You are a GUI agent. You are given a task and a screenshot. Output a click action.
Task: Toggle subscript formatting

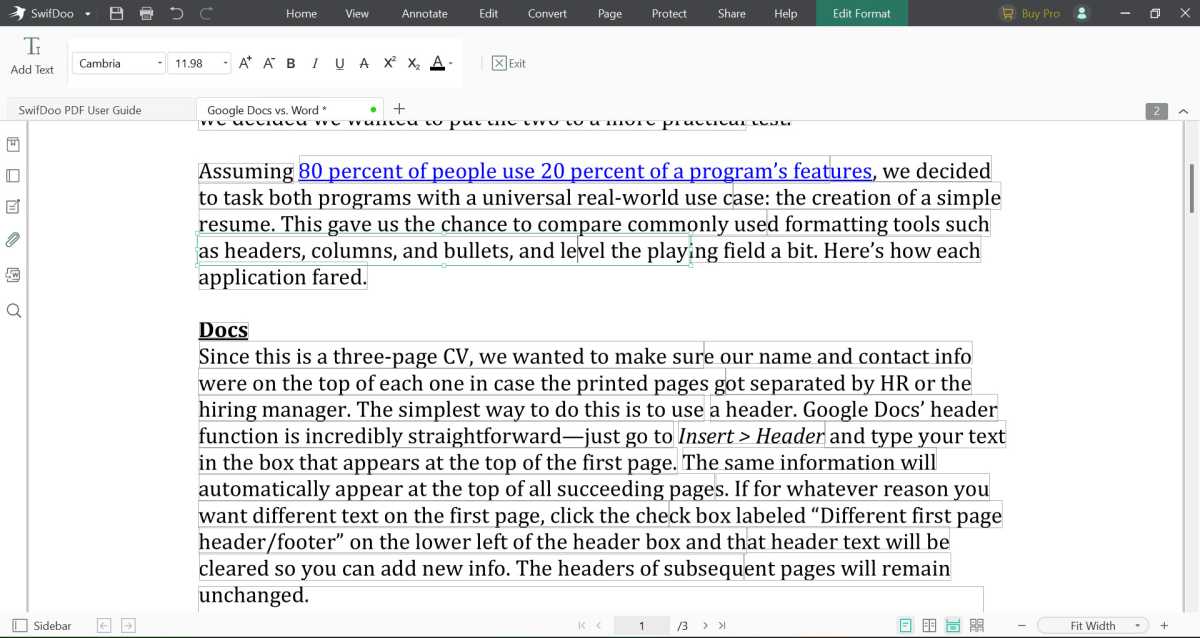(x=413, y=63)
